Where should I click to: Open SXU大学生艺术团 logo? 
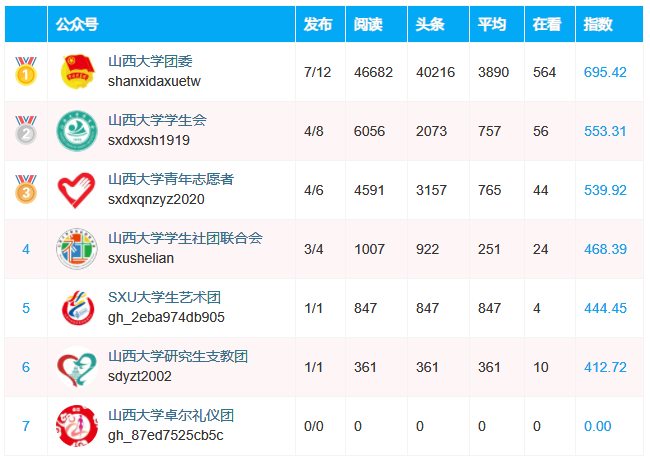tap(78, 308)
